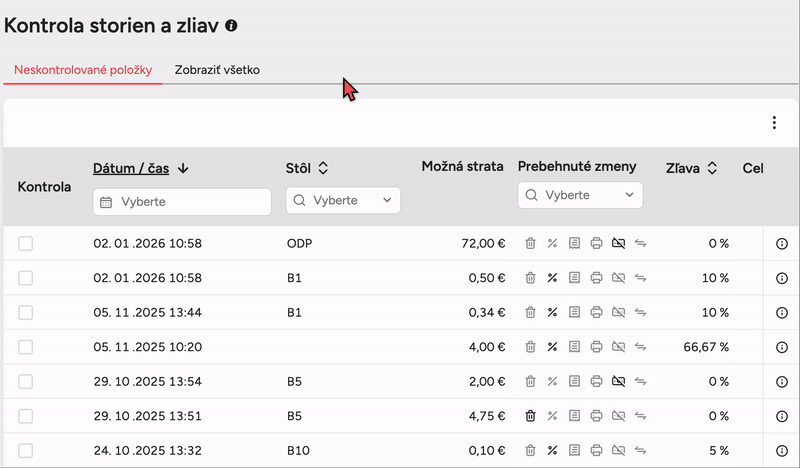Mark the 29.10.2025 13:51 row as checked
Screen dimensions: 800x468
26,416
